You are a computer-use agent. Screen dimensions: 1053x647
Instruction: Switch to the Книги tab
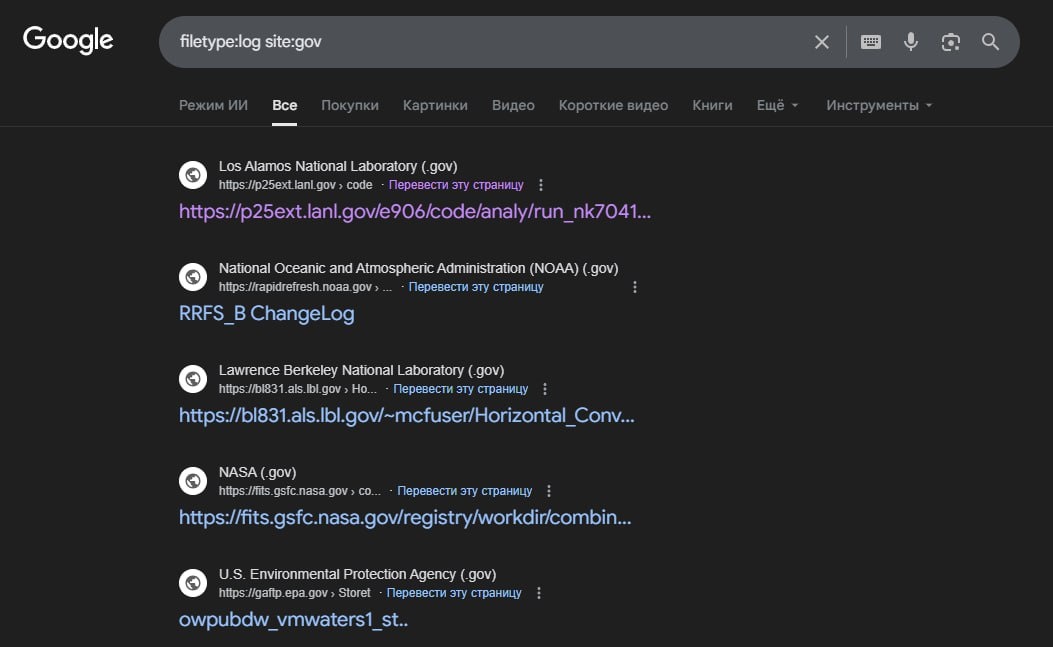pos(713,105)
